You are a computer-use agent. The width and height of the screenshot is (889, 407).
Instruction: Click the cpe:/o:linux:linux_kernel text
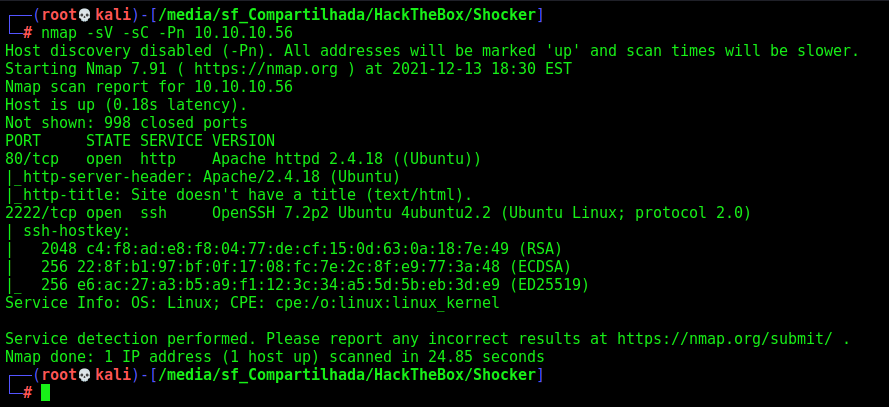click(x=387, y=303)
